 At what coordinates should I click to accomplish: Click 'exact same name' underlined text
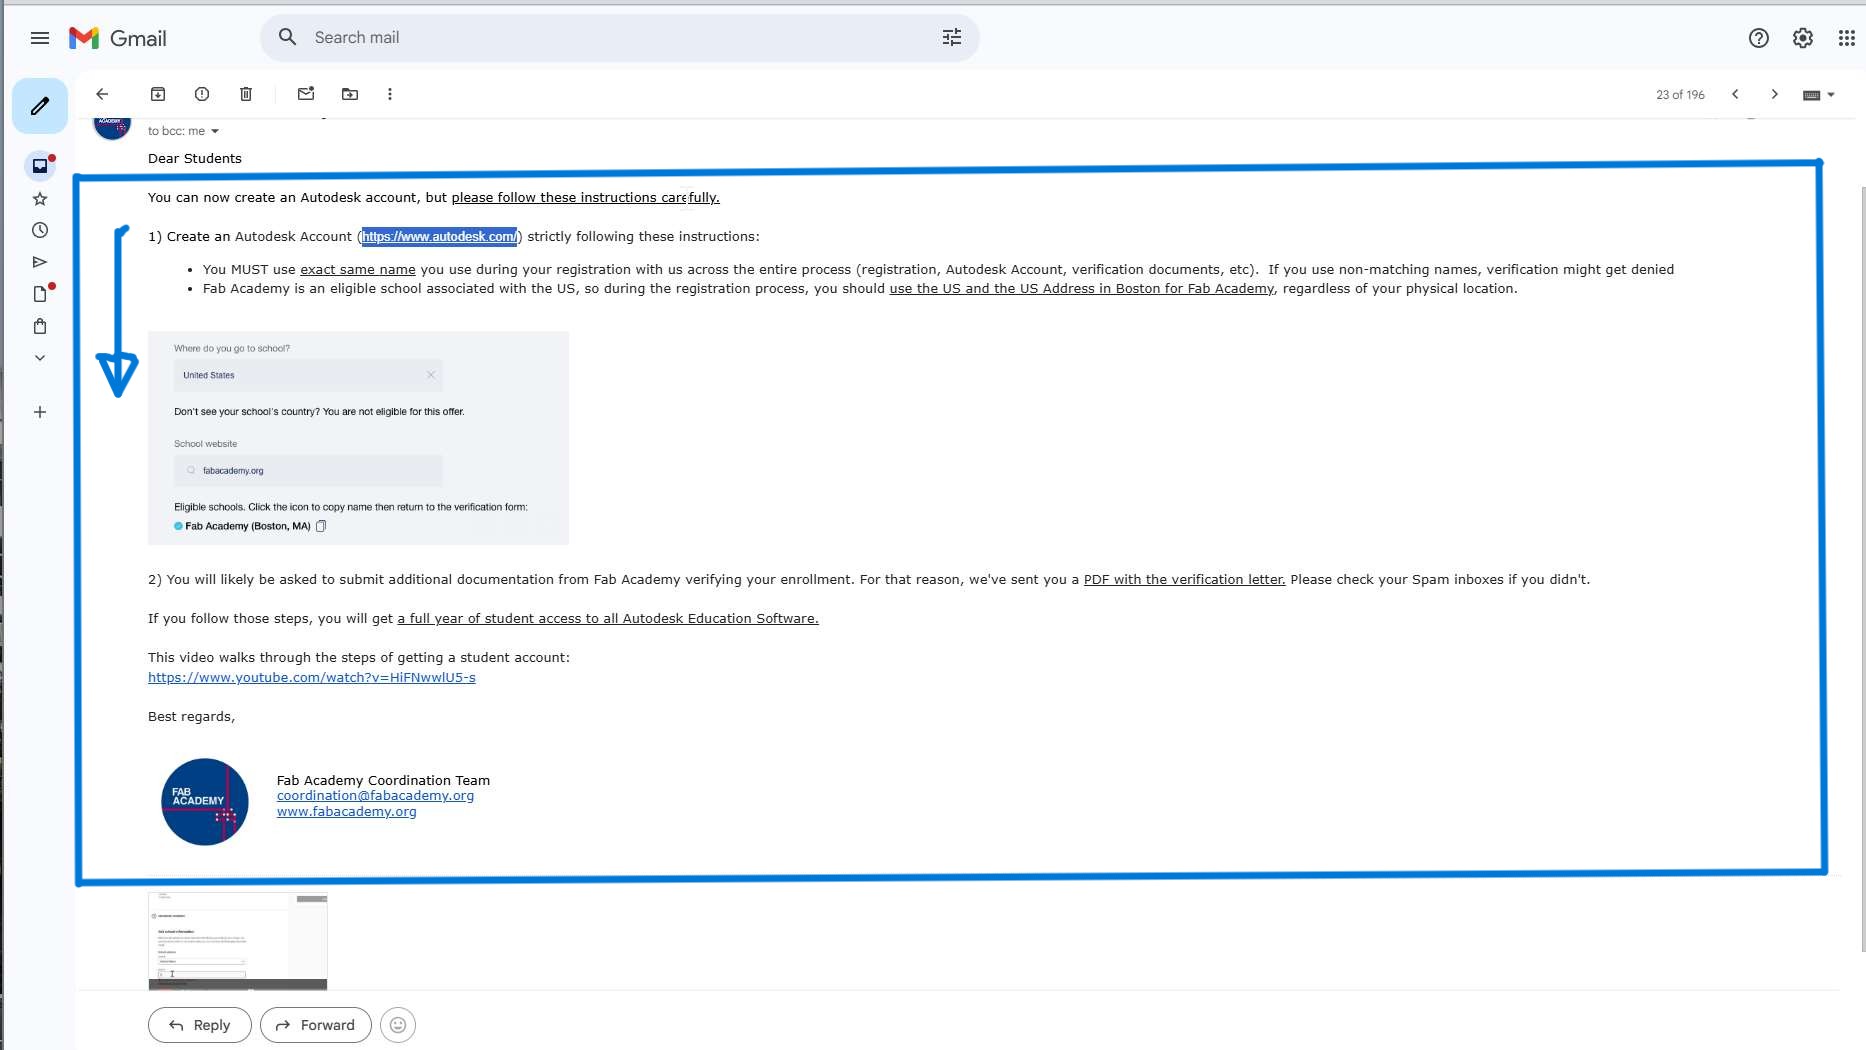point(358,270)
